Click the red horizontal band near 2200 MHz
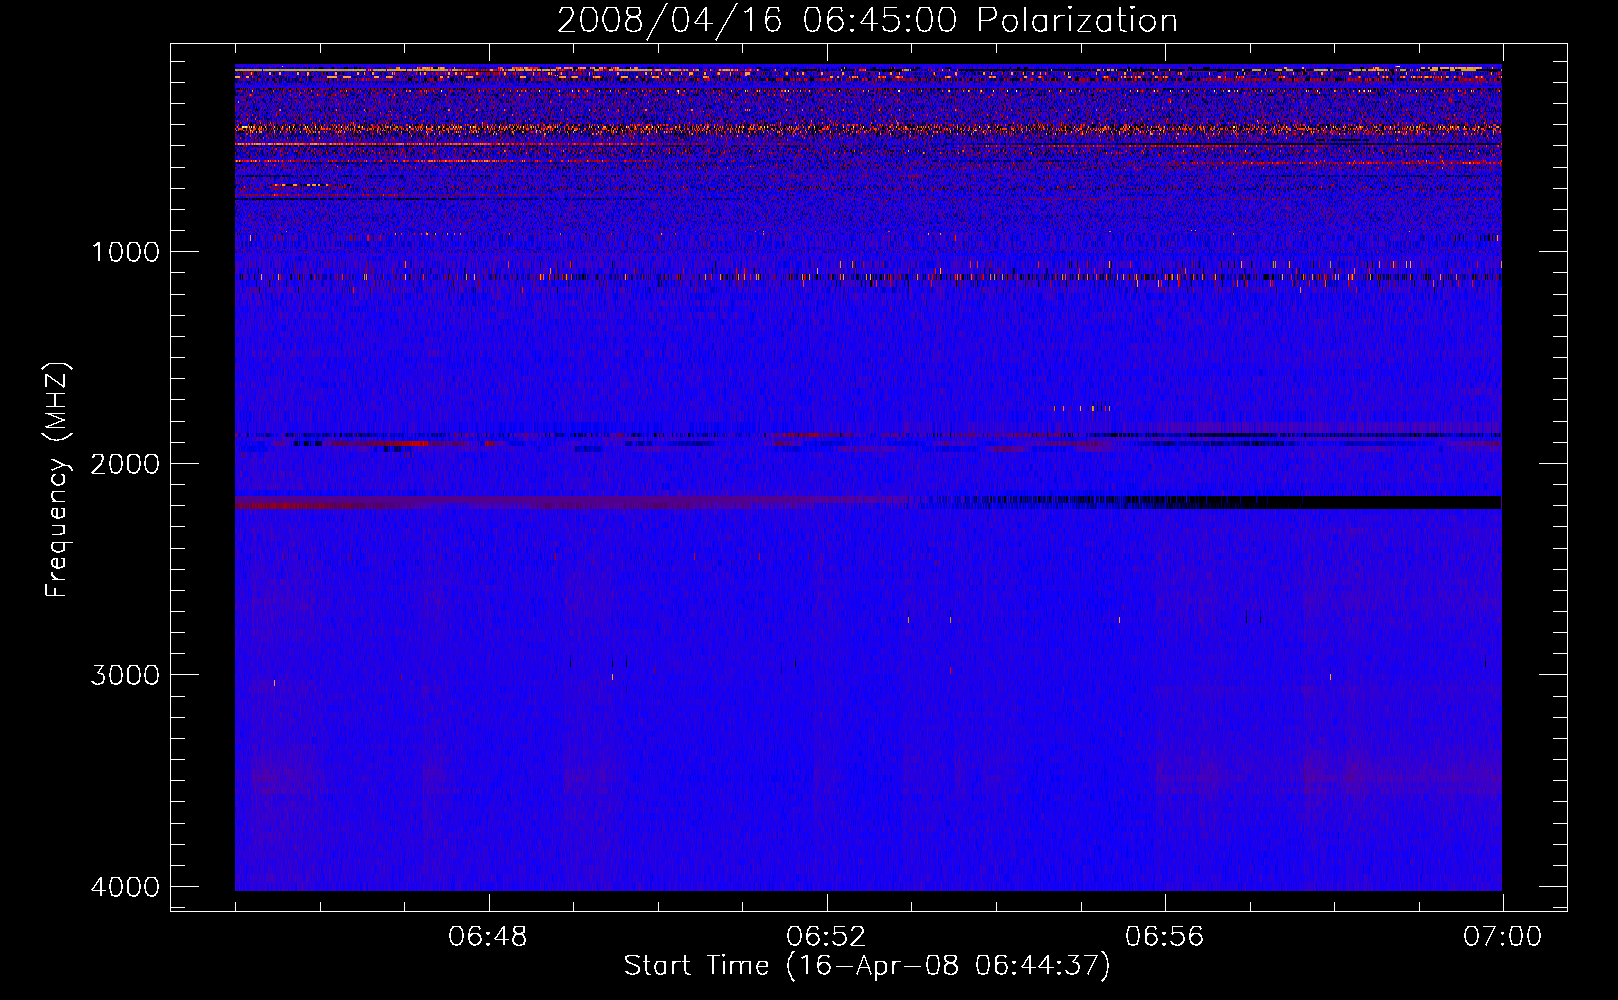The image size is (1618, 1000). tap(570, 503)
